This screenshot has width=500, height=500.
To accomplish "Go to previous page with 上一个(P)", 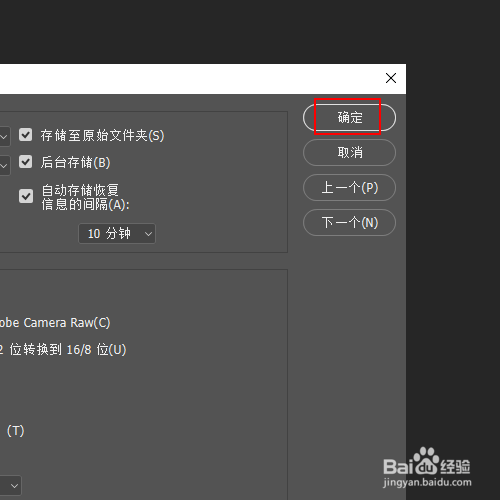I will 349,187.
